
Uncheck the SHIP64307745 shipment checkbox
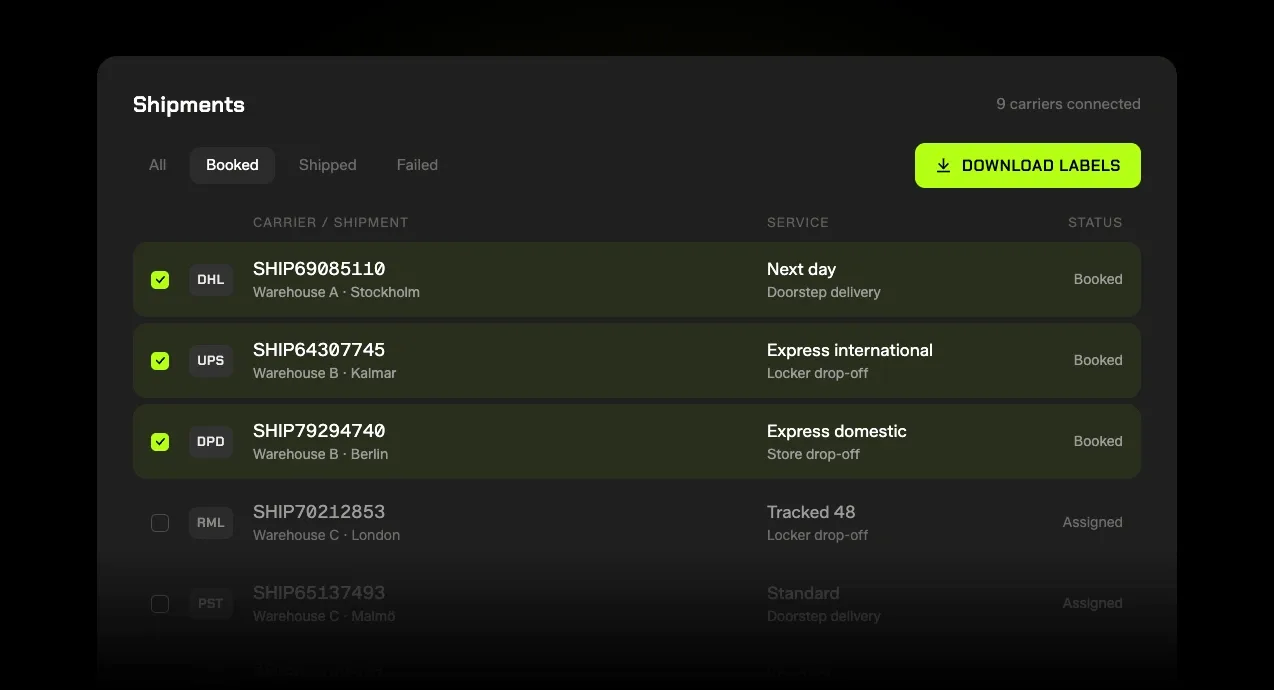[160, 361]
